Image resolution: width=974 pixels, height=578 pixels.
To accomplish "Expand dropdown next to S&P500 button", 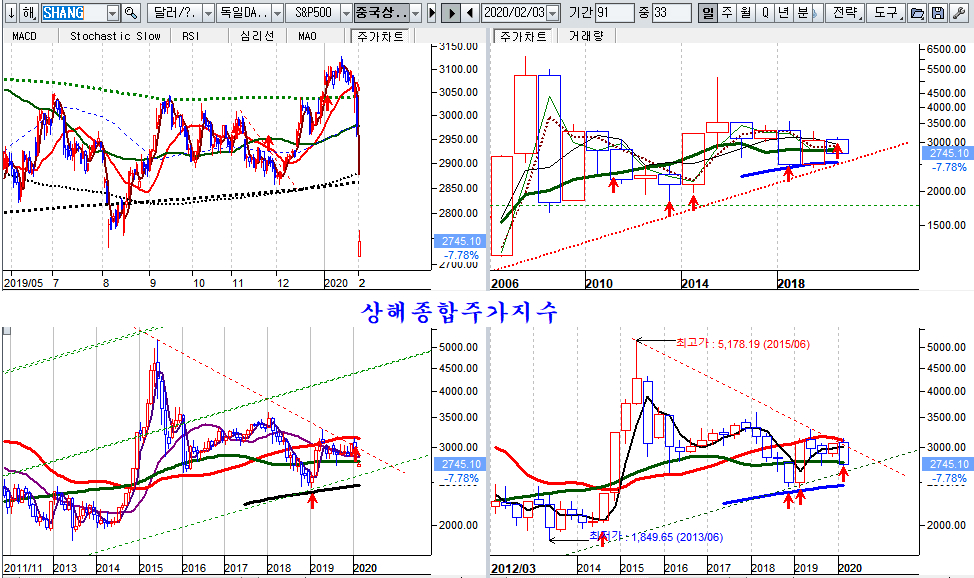I will [x=347, y=12].
